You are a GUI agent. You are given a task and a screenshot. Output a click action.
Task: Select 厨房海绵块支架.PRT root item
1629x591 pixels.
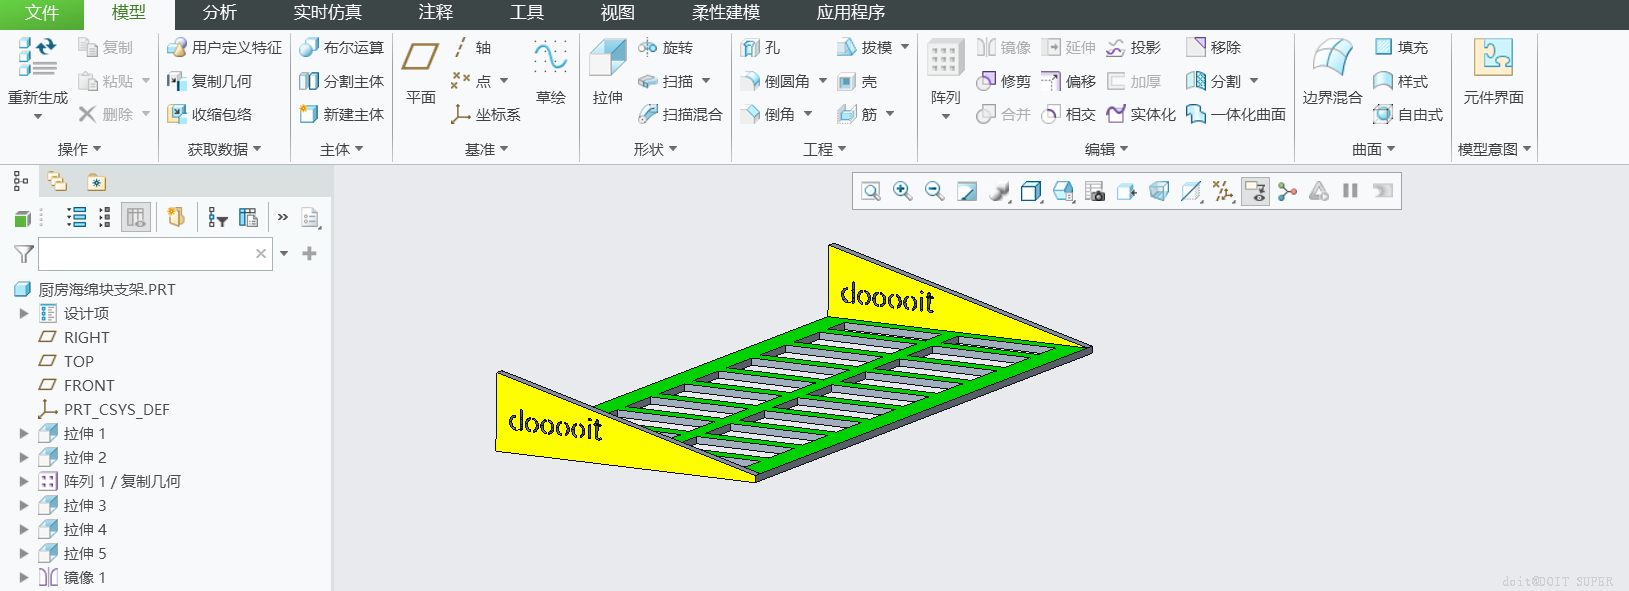(x=95, y=289)
